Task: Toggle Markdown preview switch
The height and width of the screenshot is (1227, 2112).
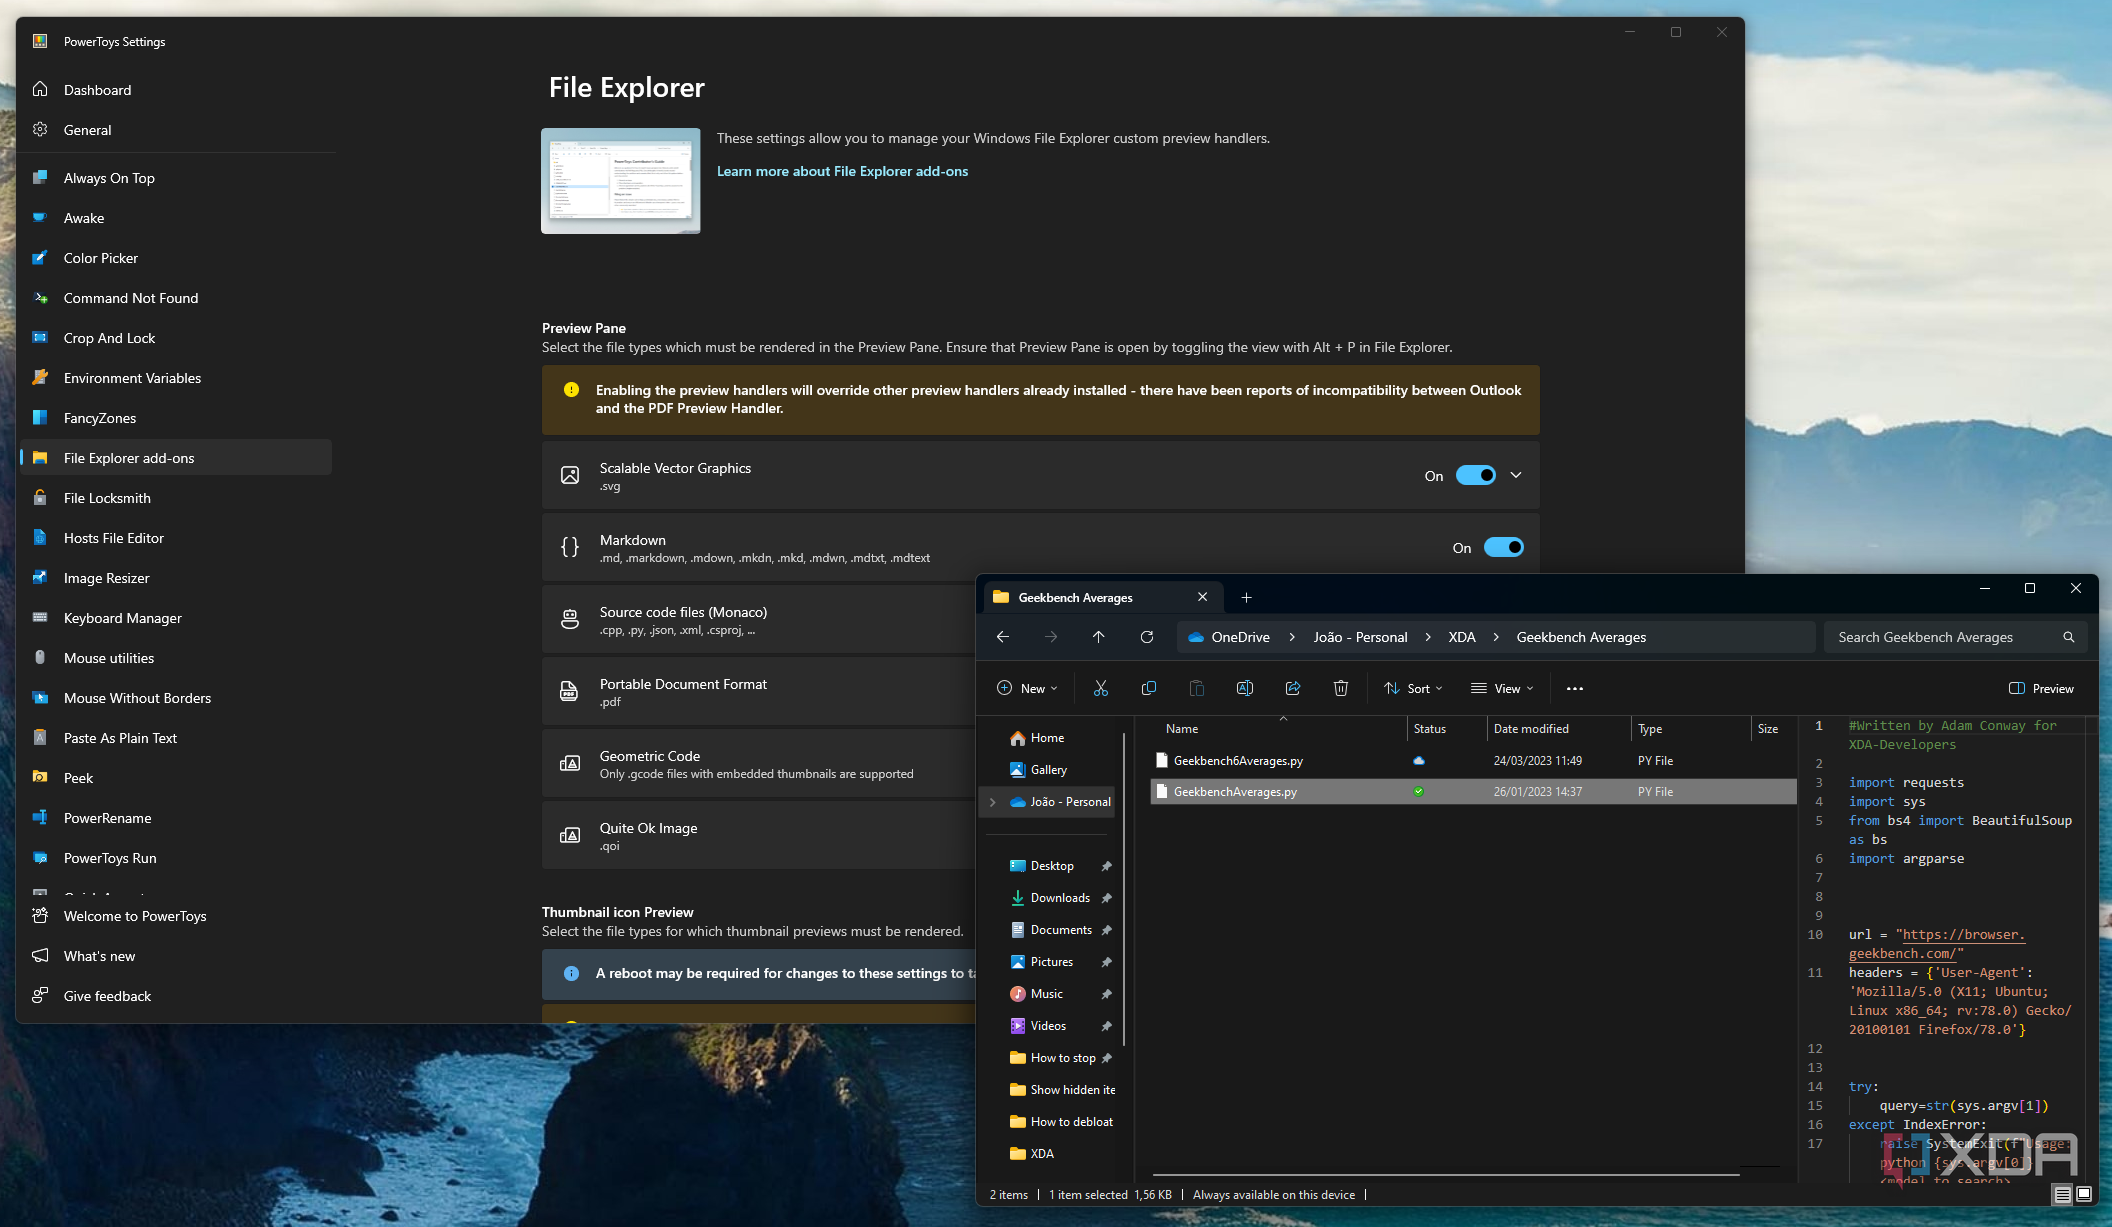Action: [x=1504, y=547]
